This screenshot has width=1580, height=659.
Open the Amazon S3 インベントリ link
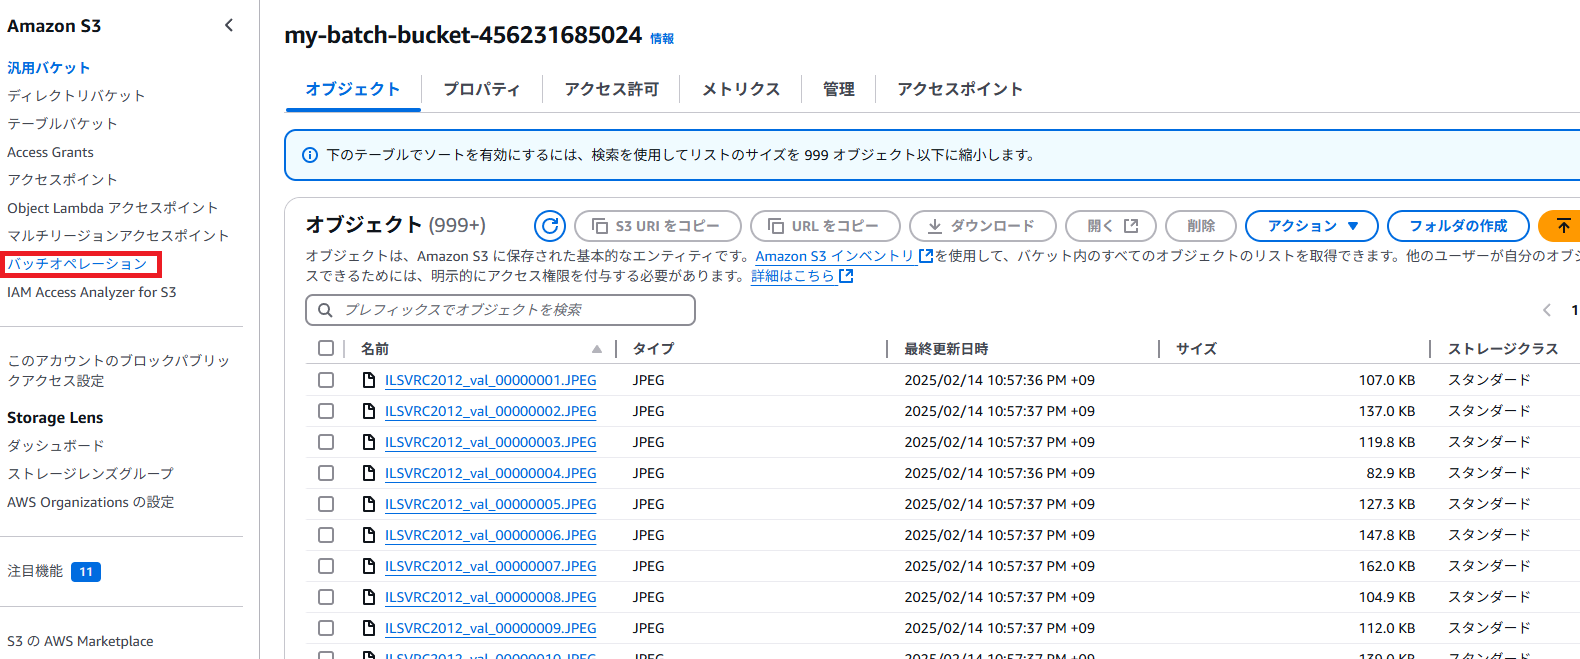pos(835,256)
